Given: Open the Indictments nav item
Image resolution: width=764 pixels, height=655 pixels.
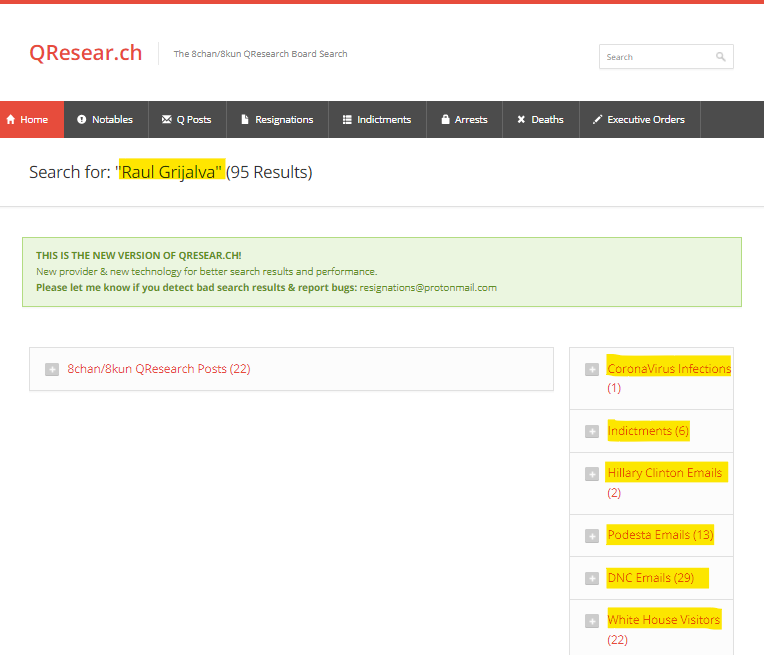Looking at the screenshot, I should (377, 119).
